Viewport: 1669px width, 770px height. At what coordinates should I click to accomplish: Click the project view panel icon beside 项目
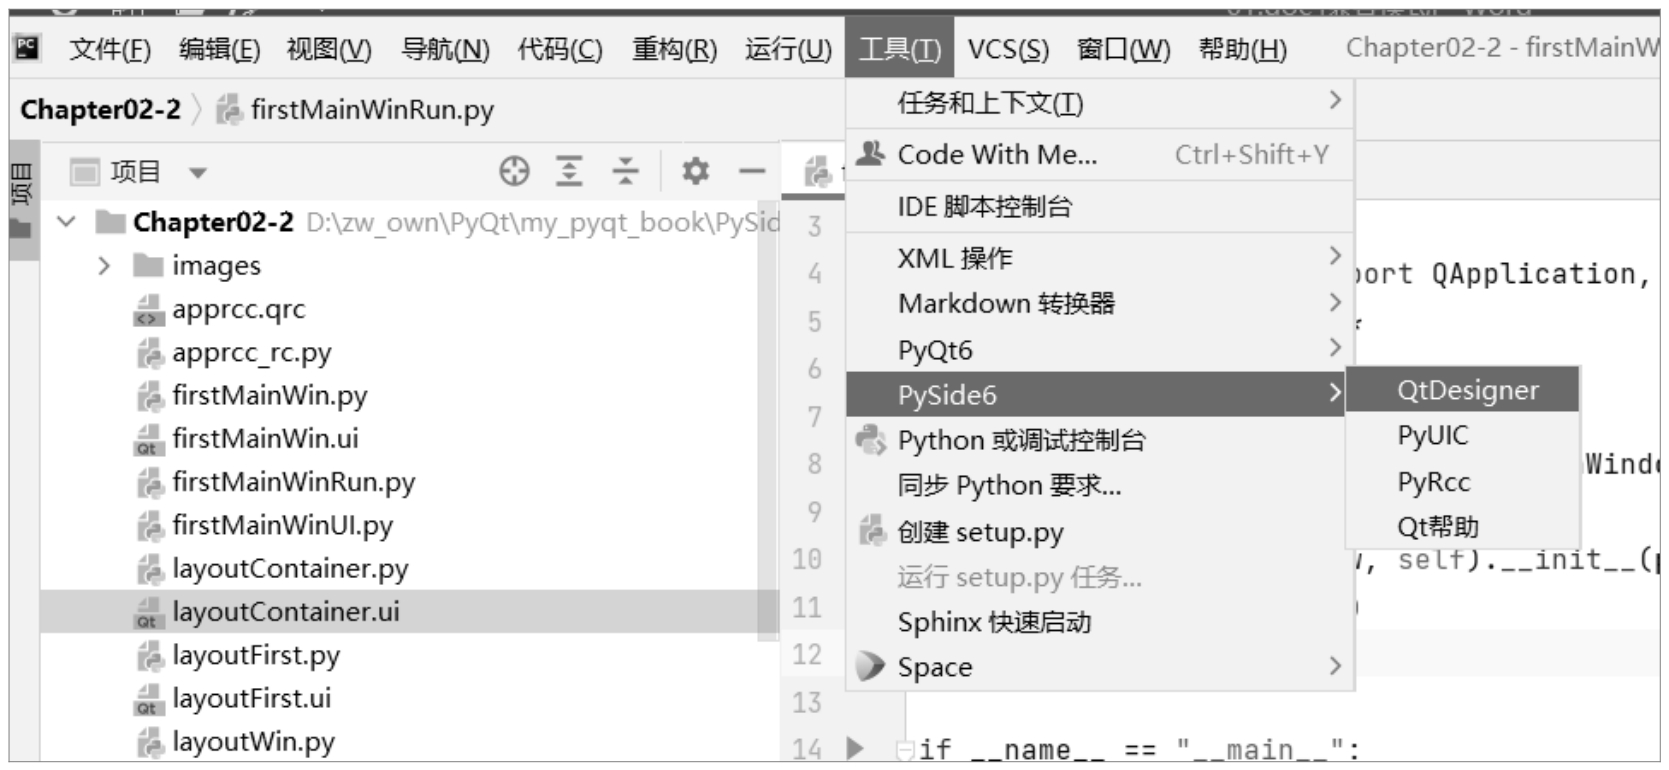(x=85, y=172)
